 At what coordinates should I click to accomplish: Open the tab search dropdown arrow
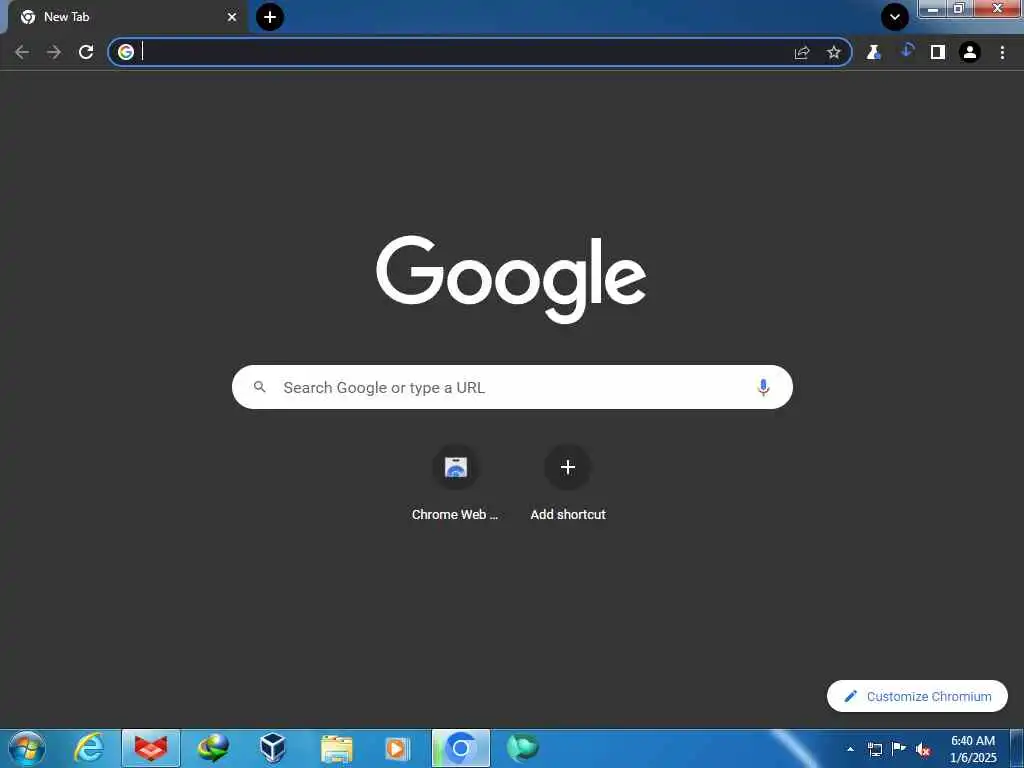click(895, 17)
